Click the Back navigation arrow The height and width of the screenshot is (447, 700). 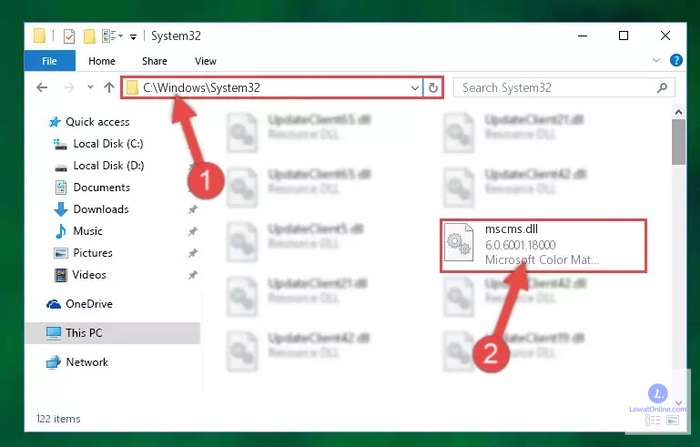tap(42, 88)
